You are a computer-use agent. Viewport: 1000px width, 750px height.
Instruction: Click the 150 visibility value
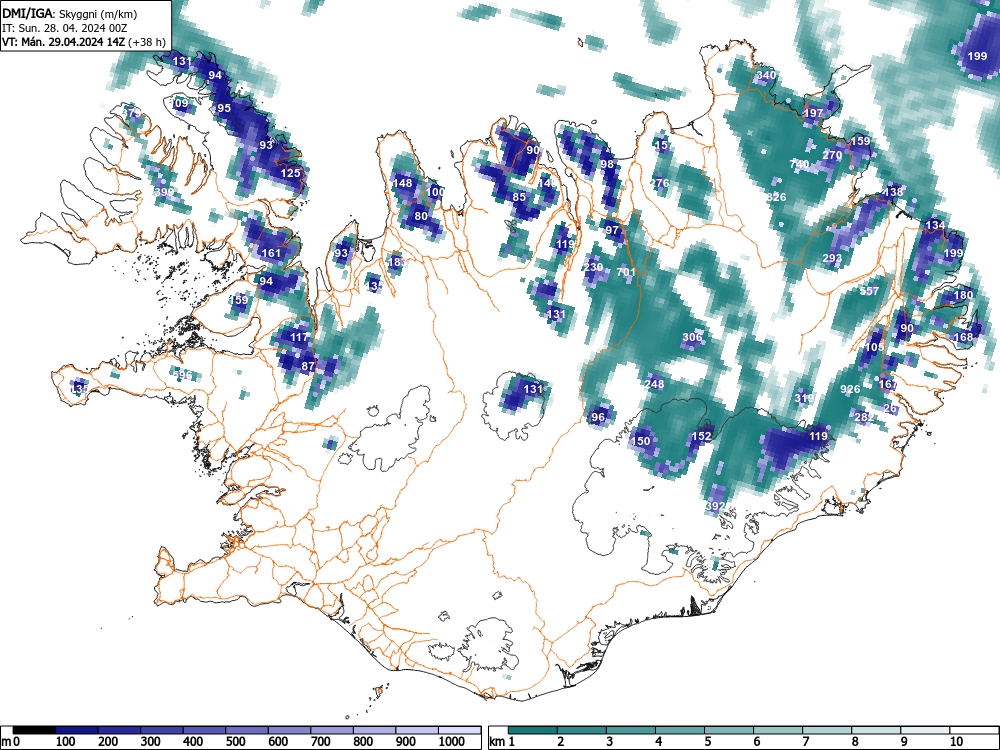pyautogui.click(x=640, y=441)
